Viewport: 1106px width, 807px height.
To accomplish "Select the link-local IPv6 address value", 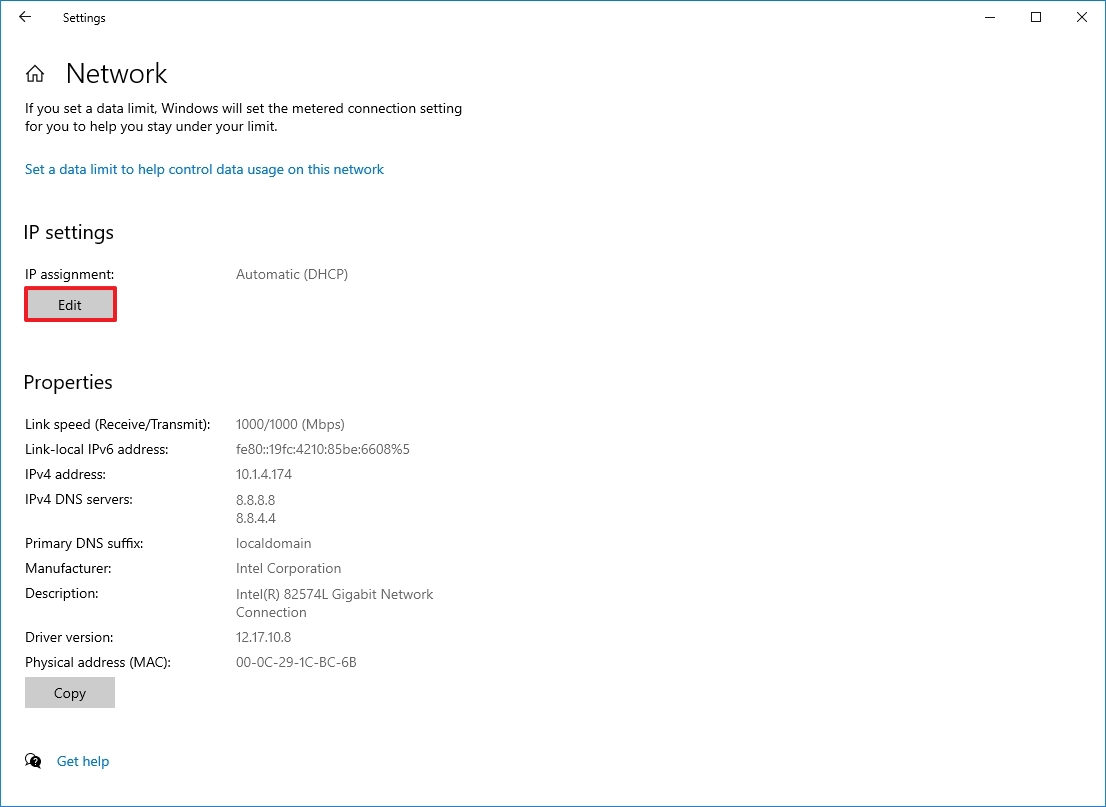I will pos(322,449).
